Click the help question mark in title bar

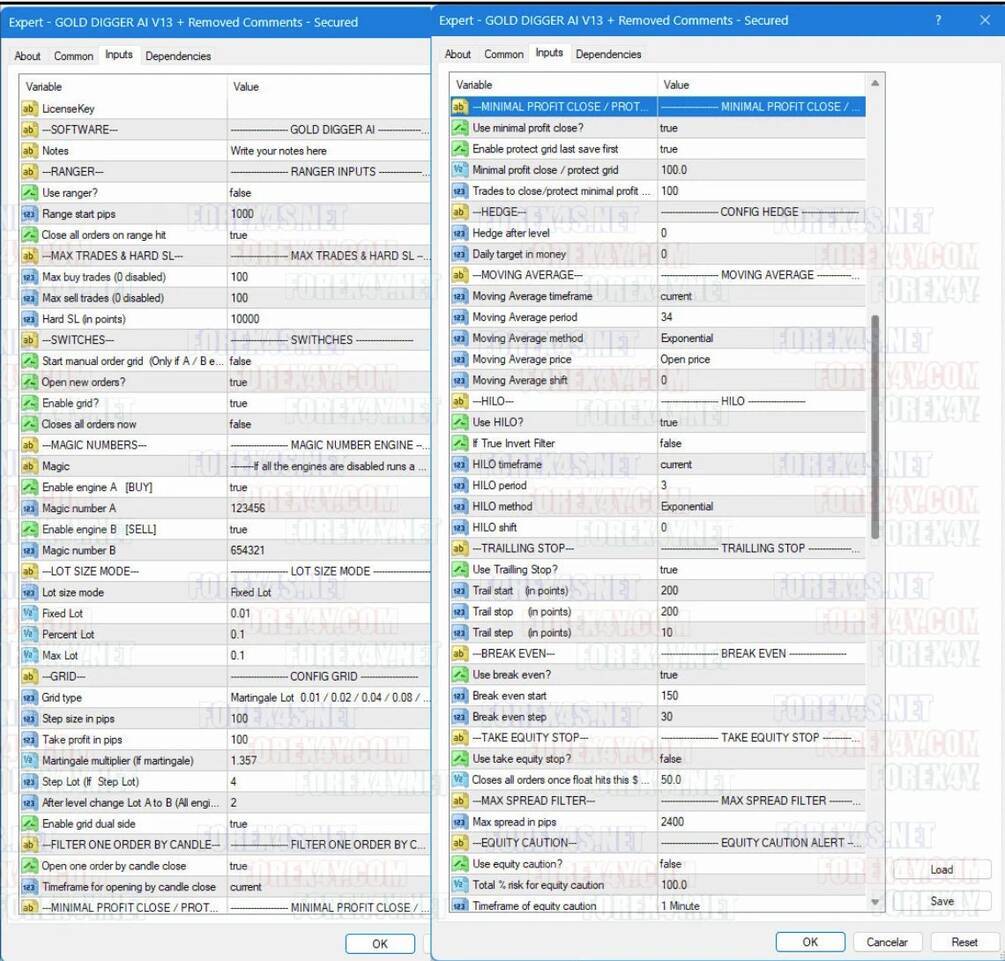(x=938, y=21)
